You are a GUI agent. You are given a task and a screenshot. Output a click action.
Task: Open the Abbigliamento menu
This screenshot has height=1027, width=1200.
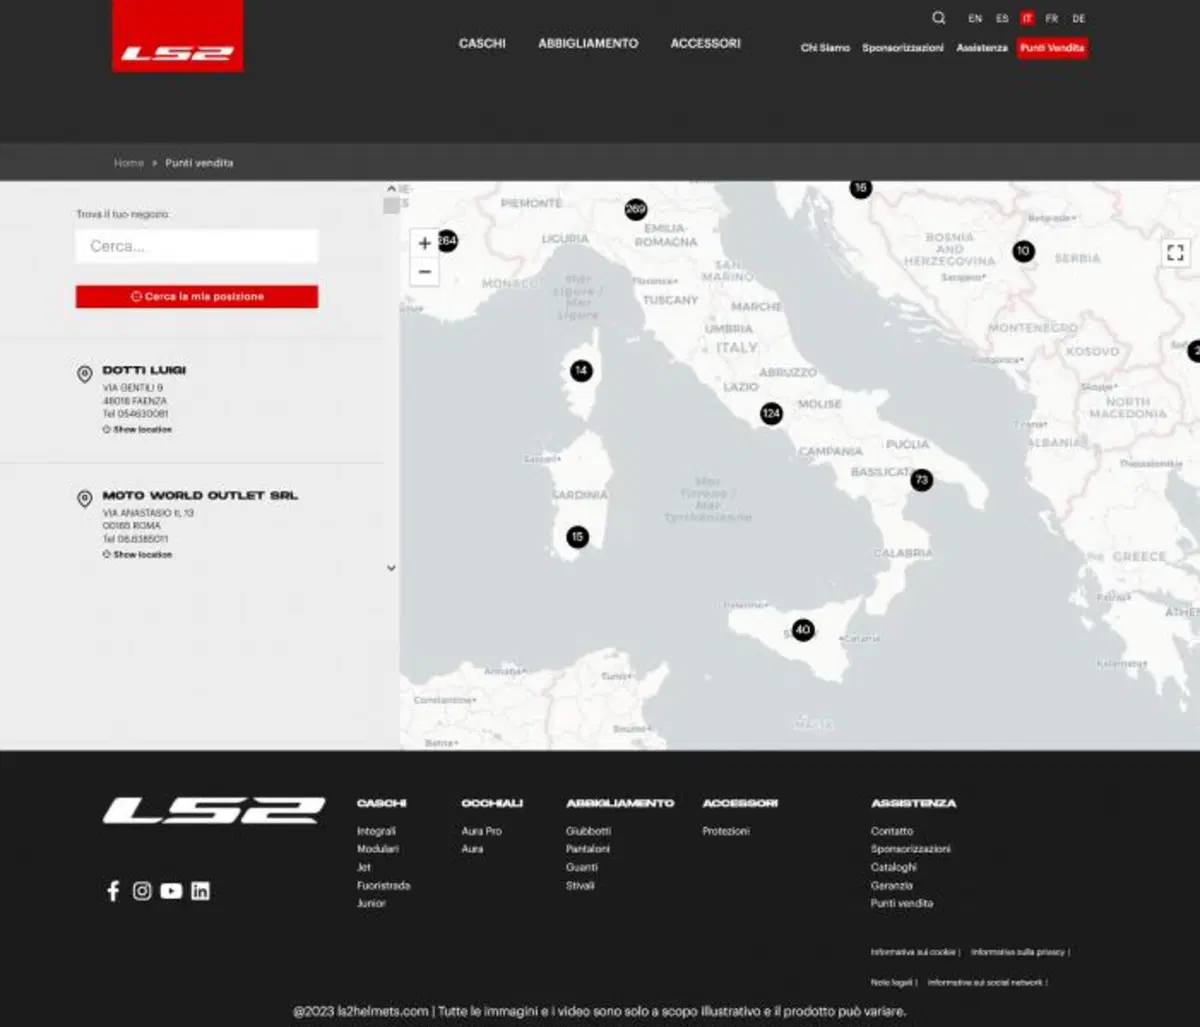click(588, 44)
